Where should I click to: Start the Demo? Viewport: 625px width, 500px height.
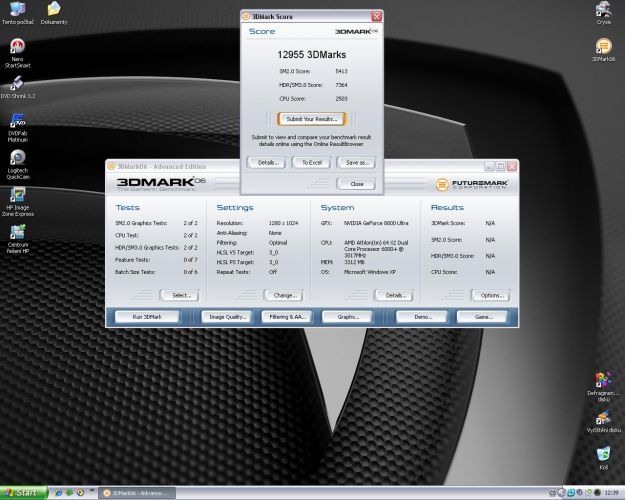click(x=422, y=317)
